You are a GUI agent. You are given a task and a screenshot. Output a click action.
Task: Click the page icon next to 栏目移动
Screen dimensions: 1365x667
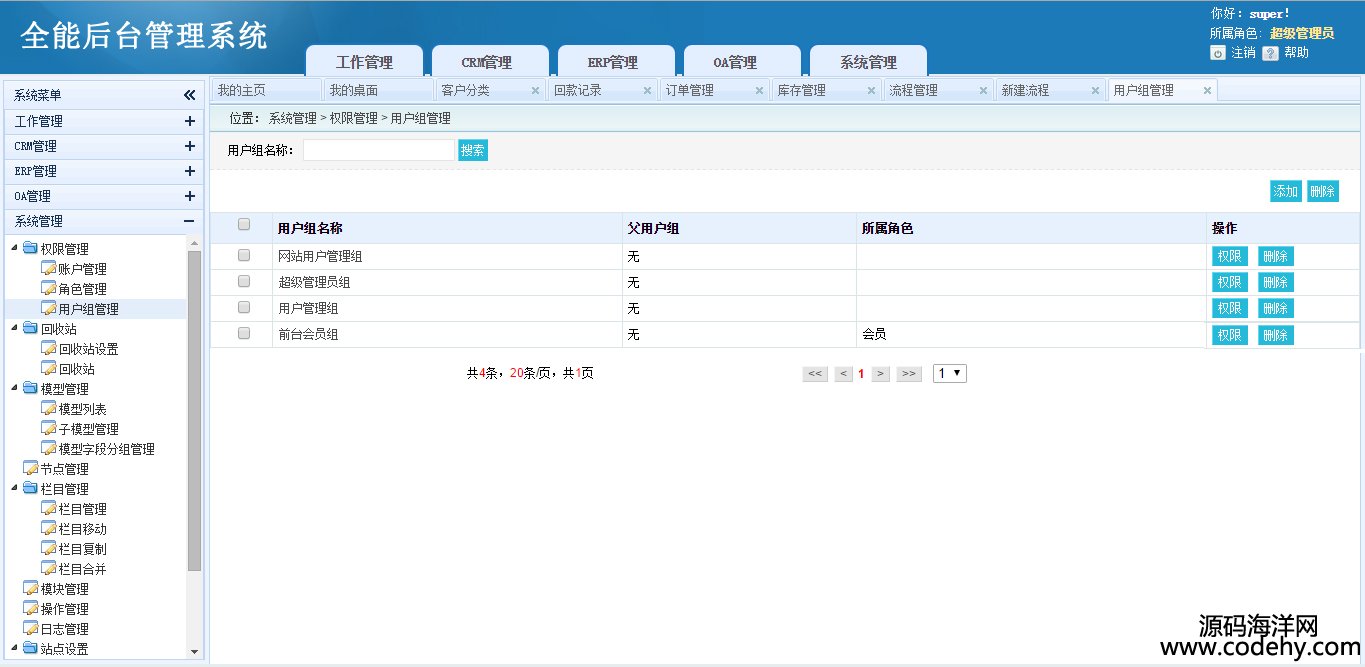48,528
